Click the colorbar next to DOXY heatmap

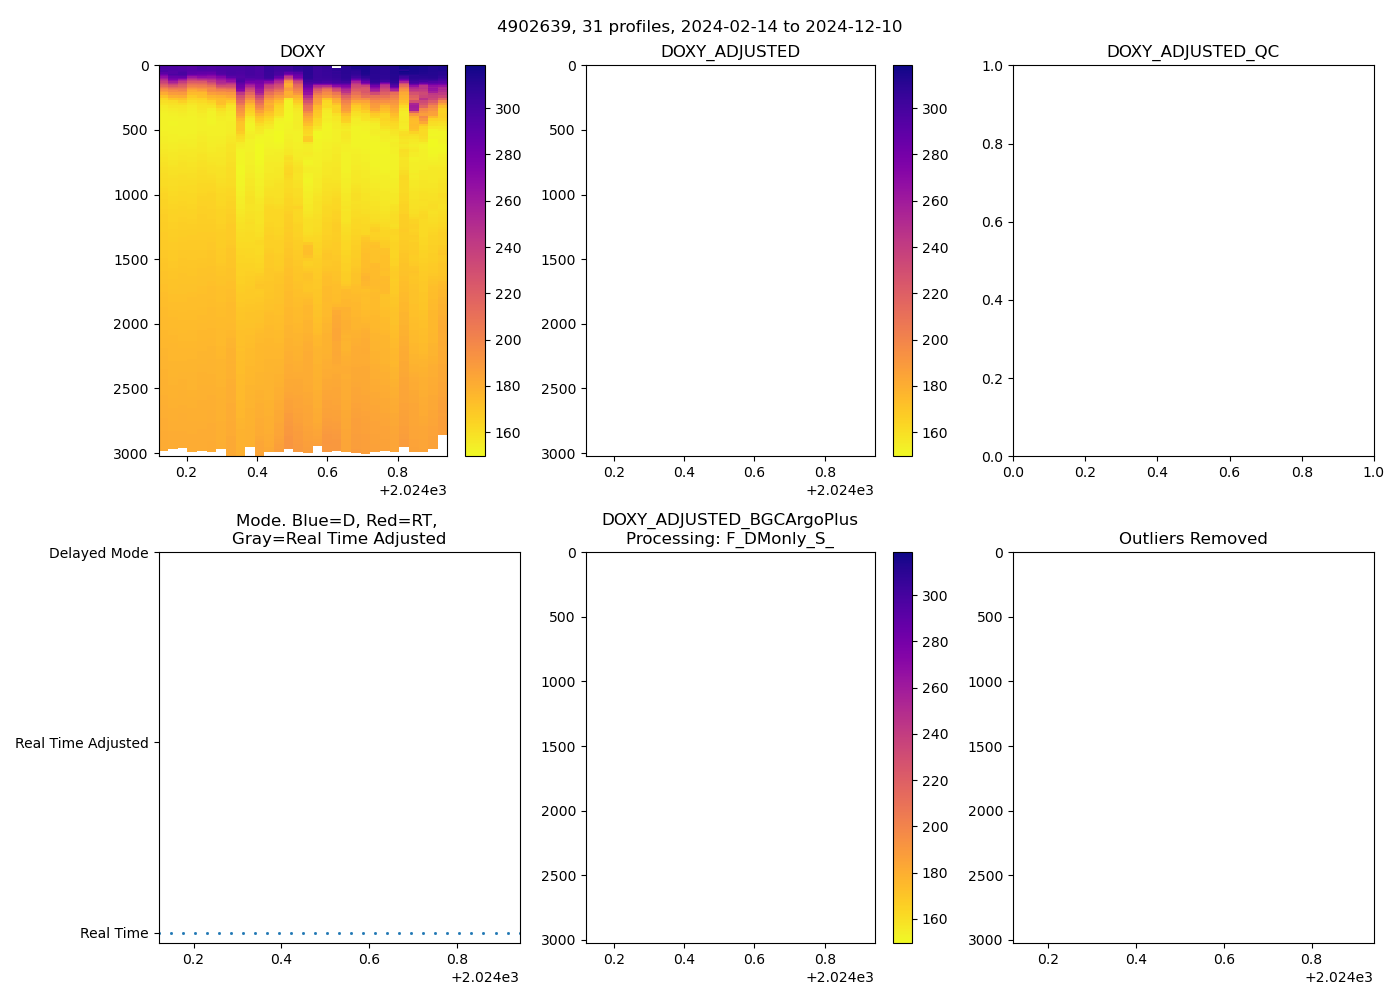475,260
